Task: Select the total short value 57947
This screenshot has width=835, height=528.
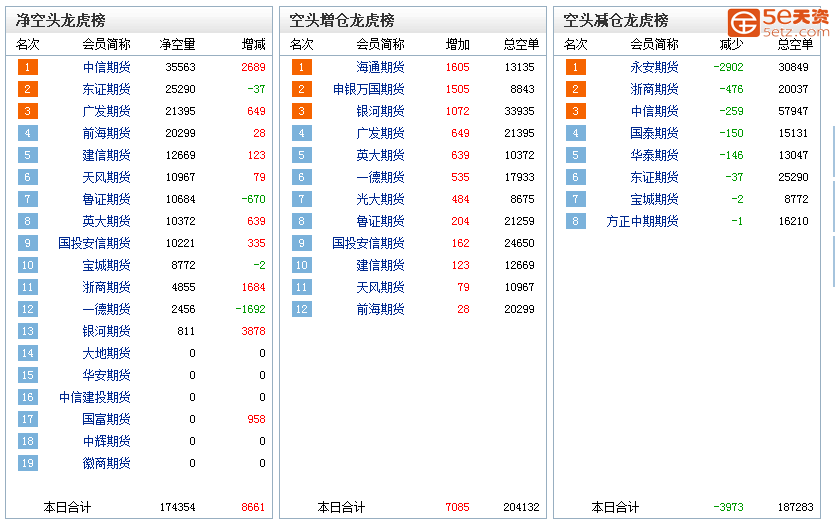Action: (793, 111)
